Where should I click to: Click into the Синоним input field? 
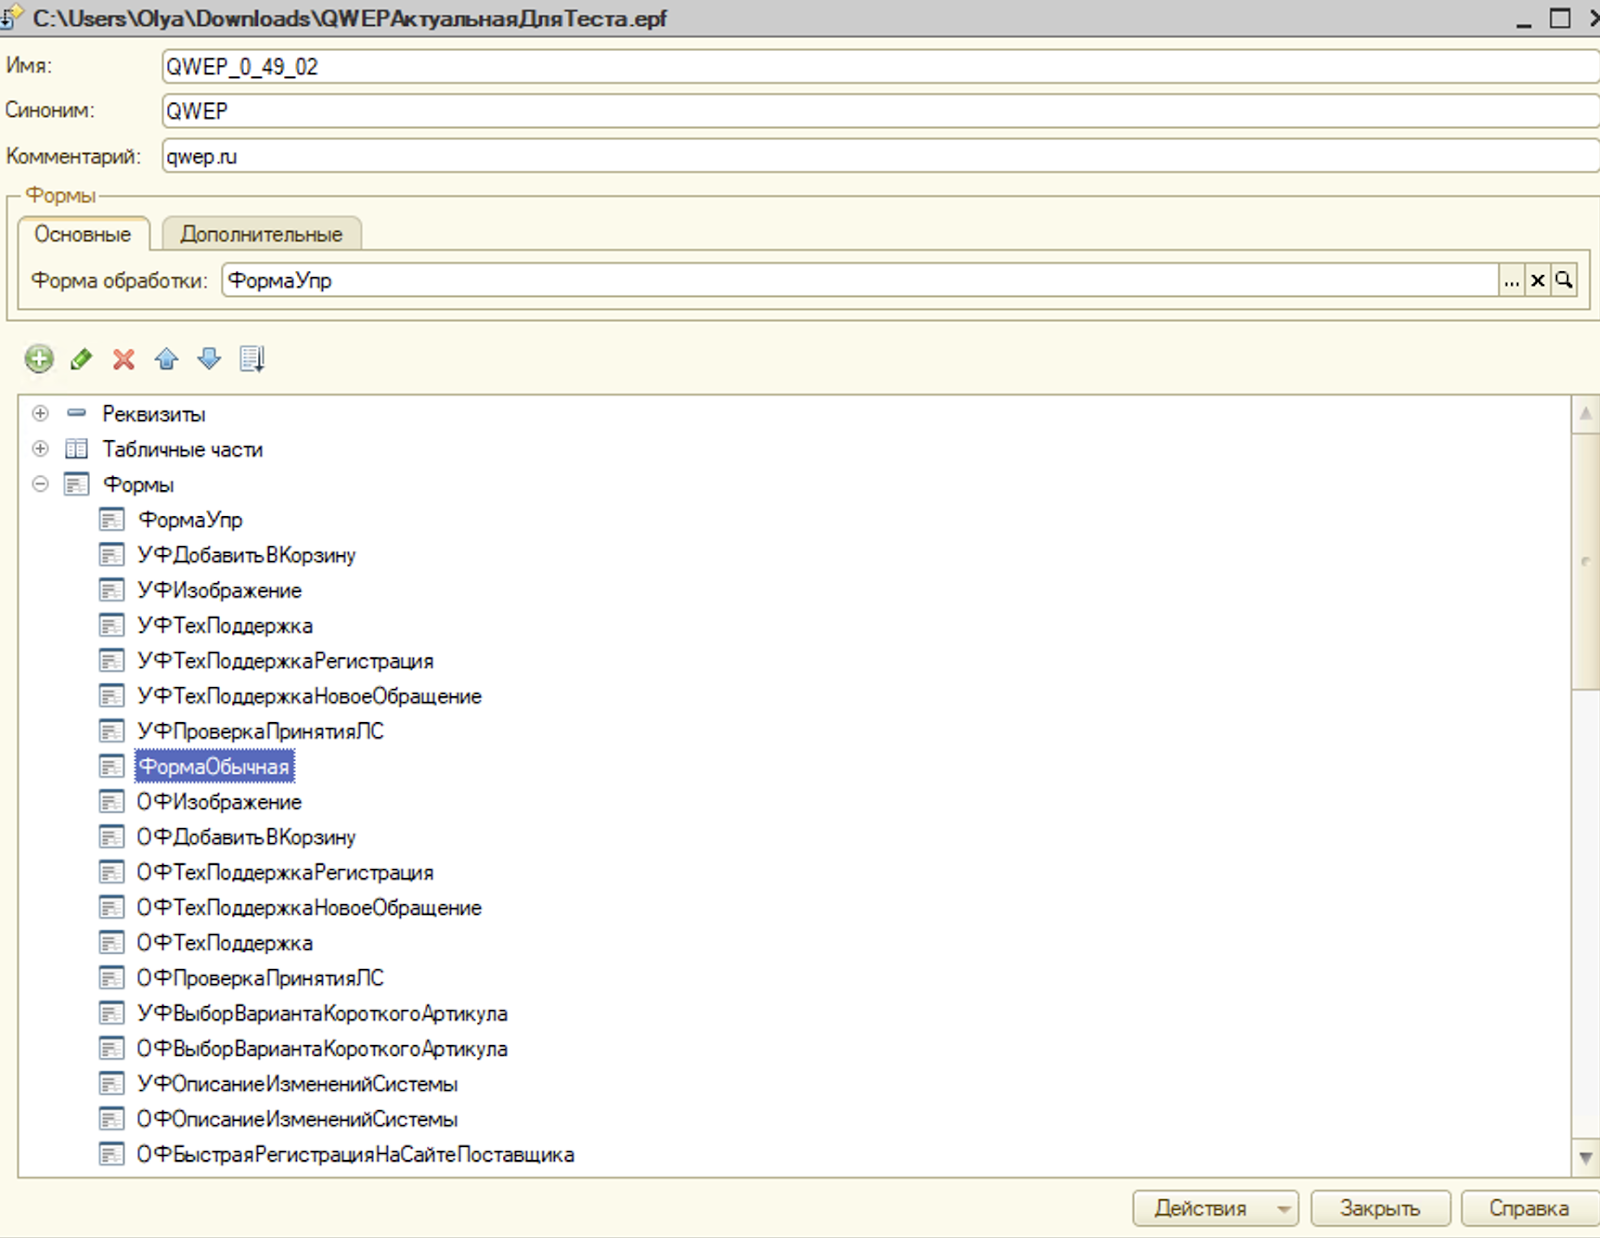point(880,111)
